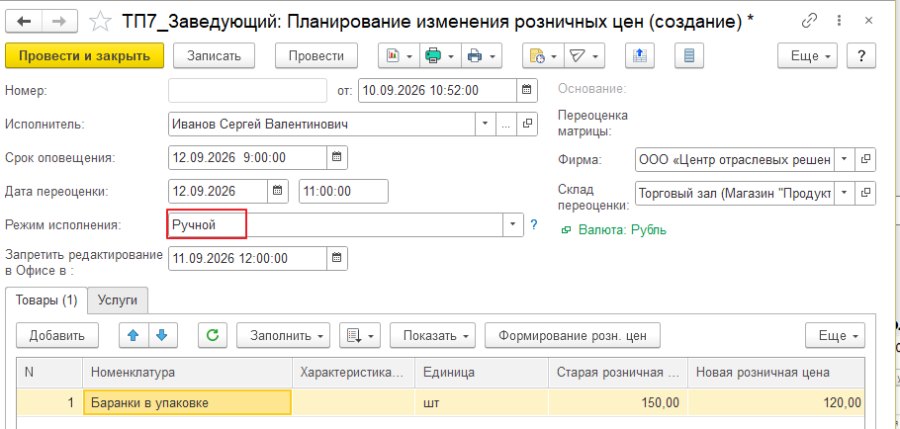Copy link via the chain icon
The image size is (900, 429).
pyautogui.click(x=809, y=21)
